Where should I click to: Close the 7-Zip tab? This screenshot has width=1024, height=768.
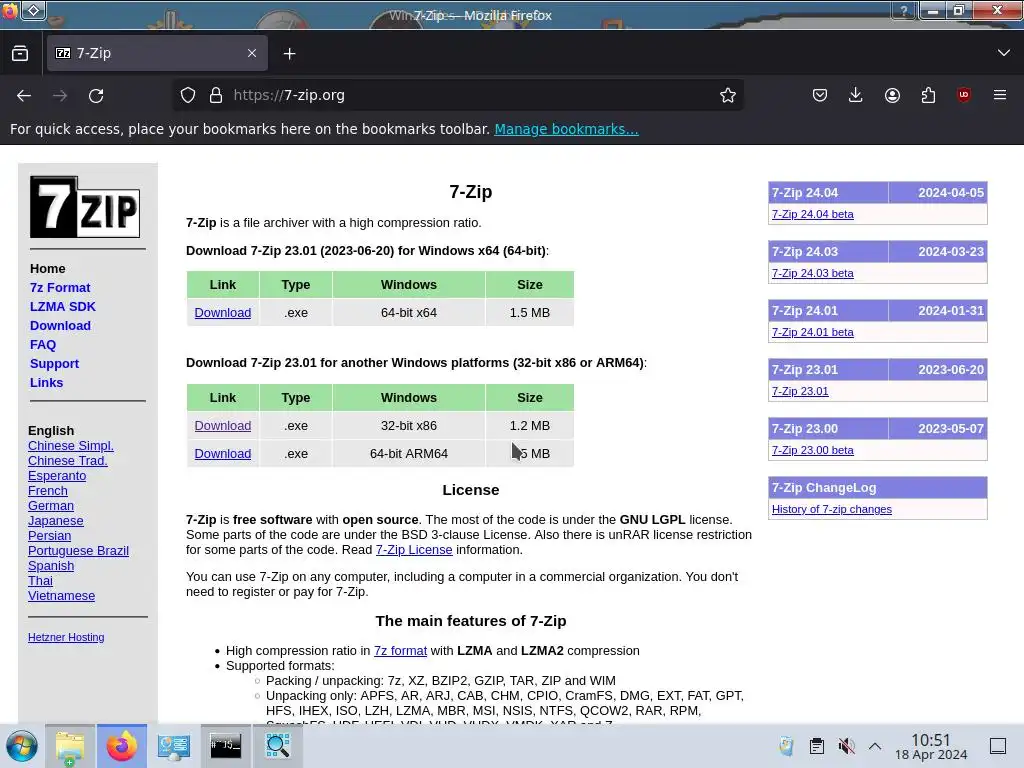click(x=252, y=54)
